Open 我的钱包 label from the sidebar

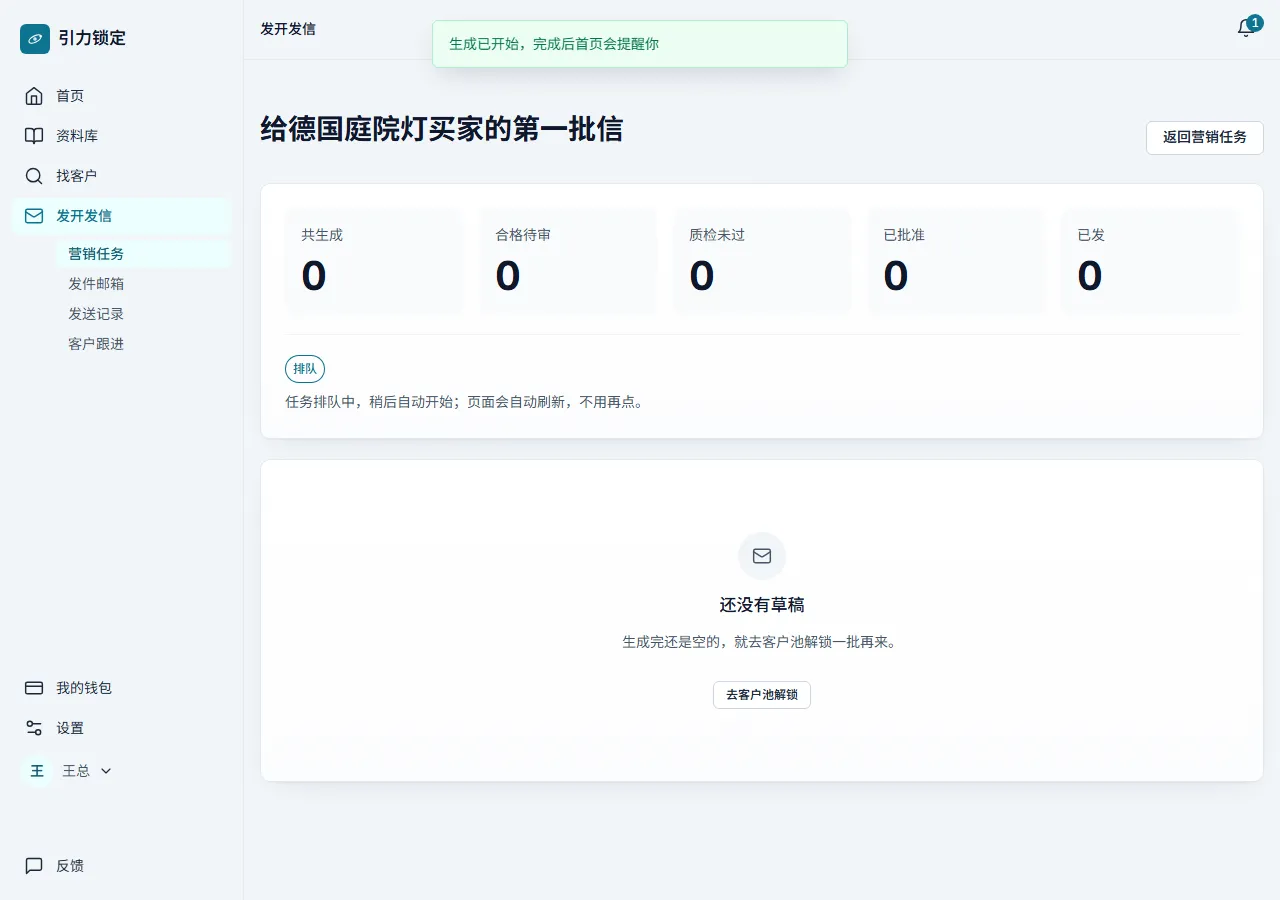84,688
